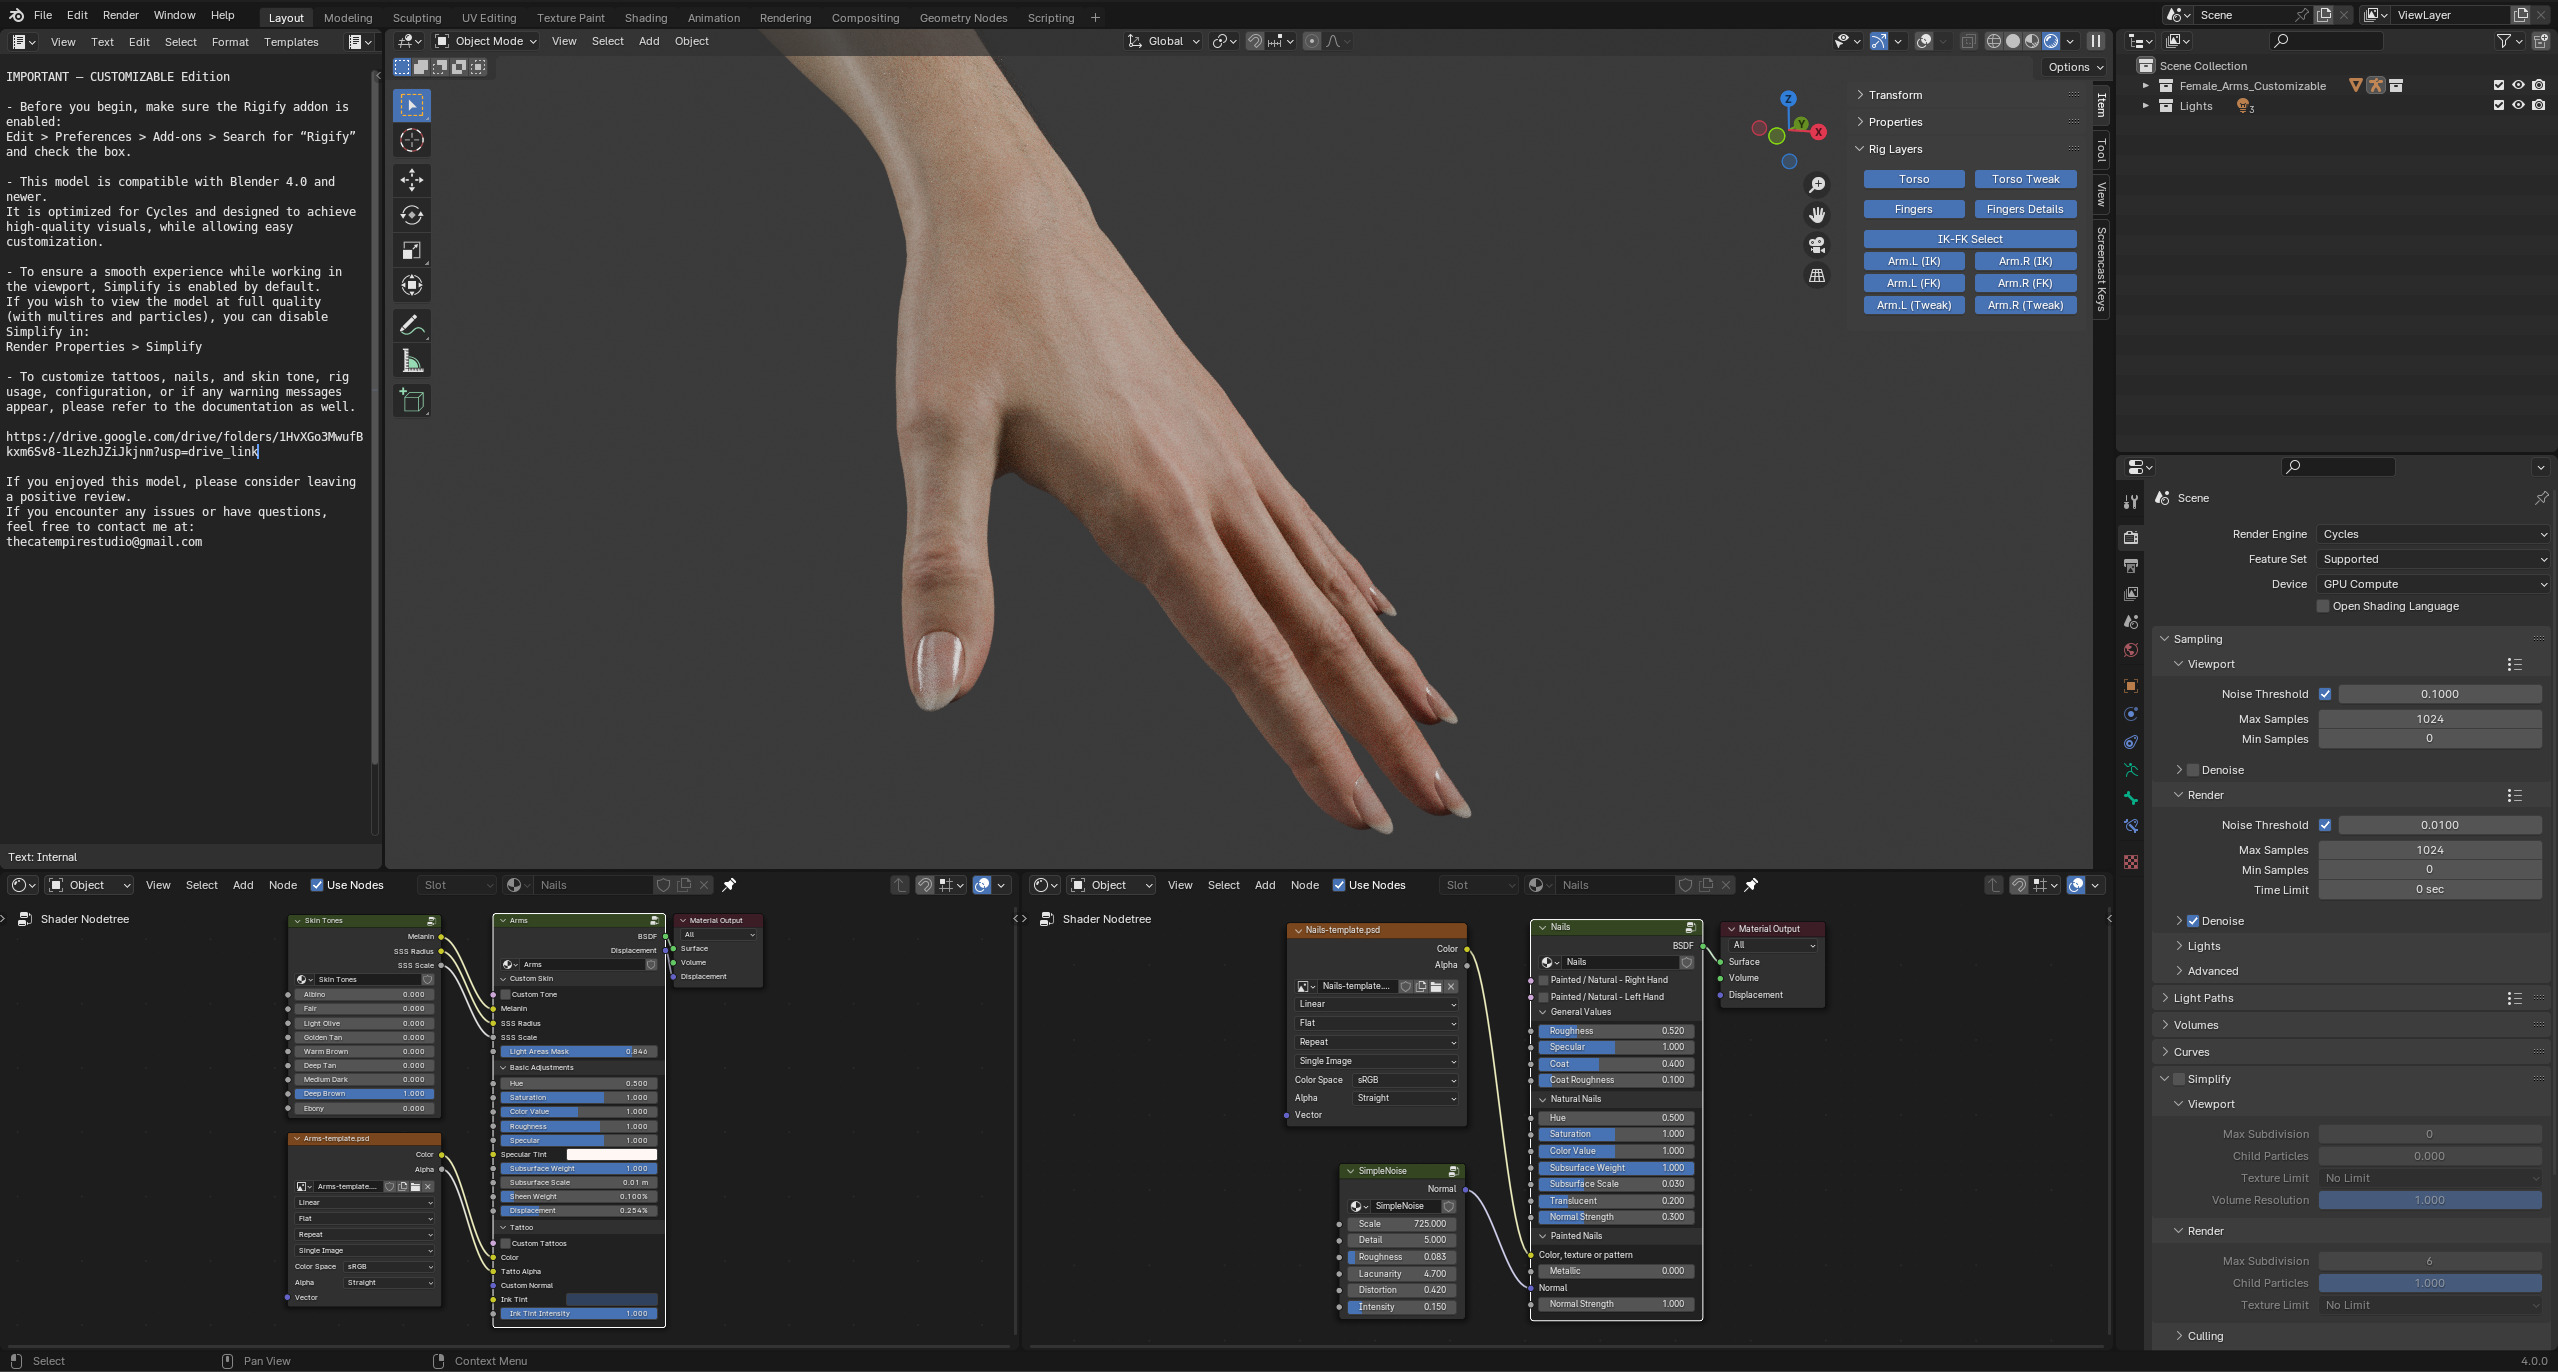The height and width of the screenshot is (1372, 2558).
Task: Enable Viewport Denoise checkbox
Action: [2193, 770]
